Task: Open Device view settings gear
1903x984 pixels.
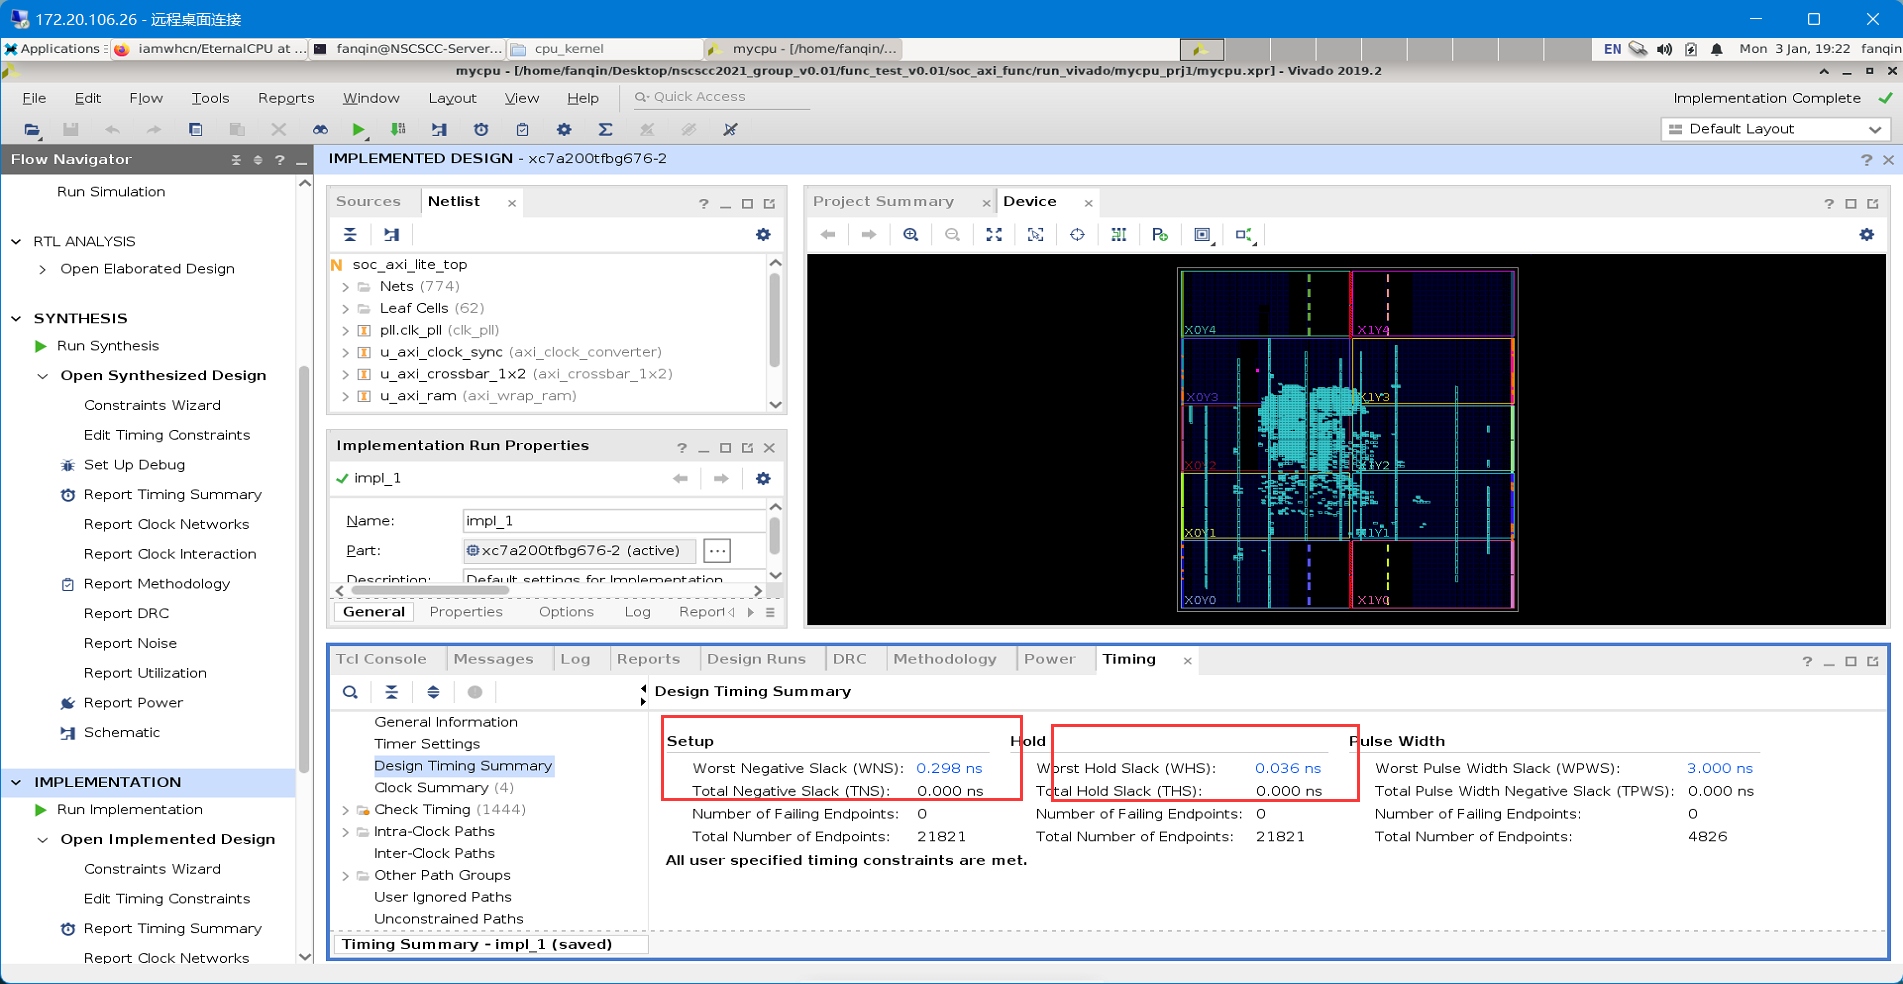Action: [x=1867, y=235]
